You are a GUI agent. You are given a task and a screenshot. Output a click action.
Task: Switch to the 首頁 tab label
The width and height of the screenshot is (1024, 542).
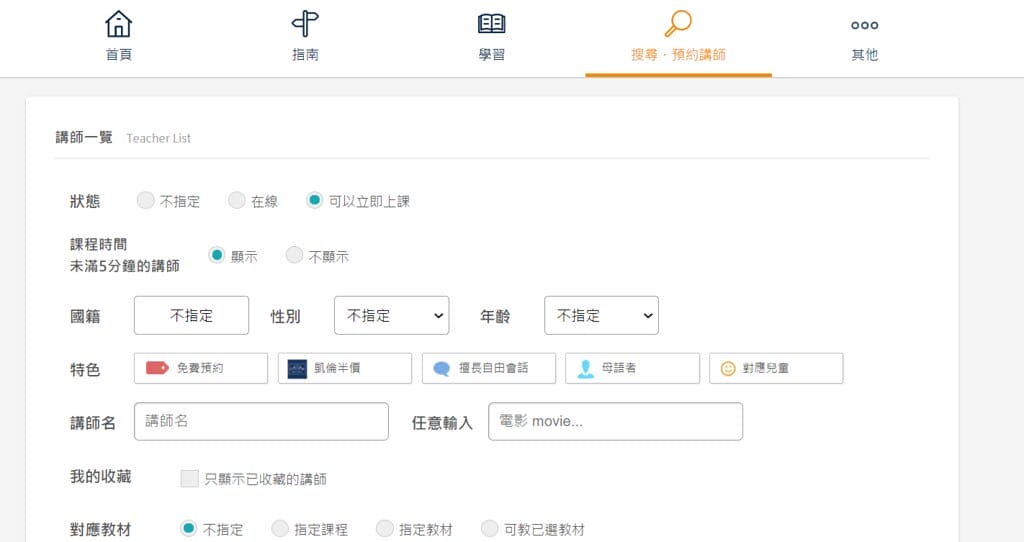coord(118,55)
